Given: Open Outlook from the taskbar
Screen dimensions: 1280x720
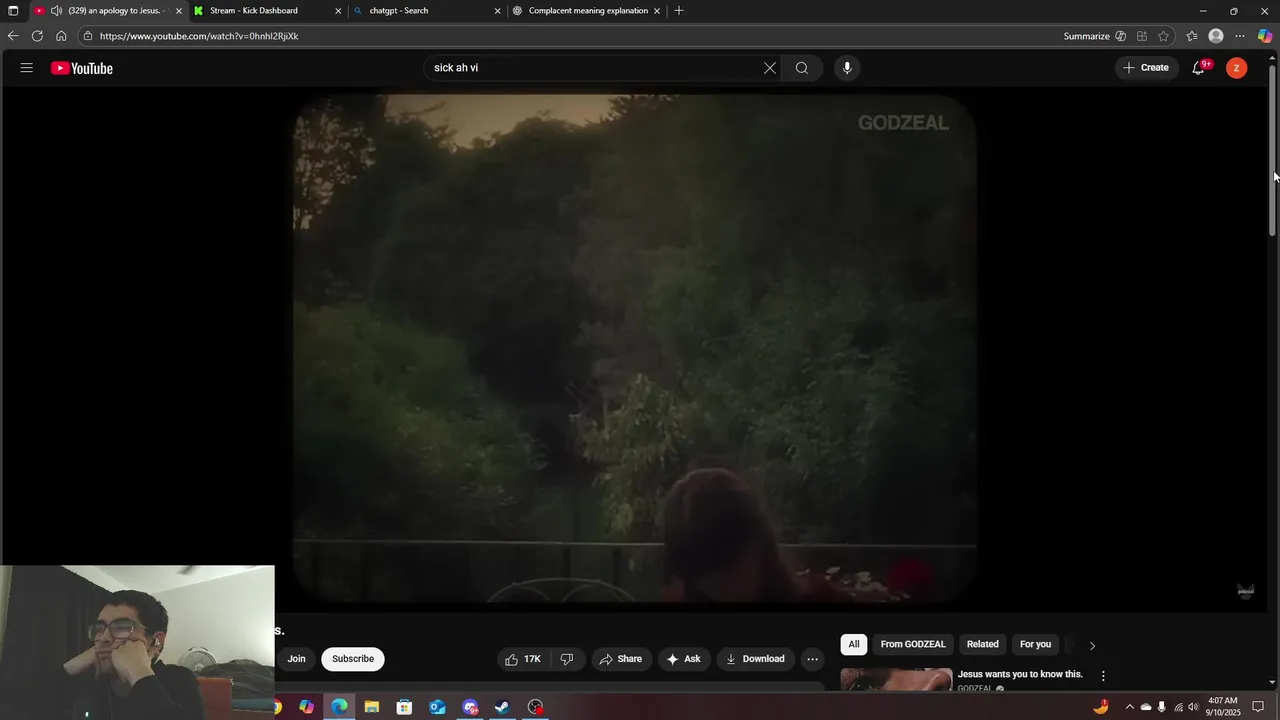Looking at the screenshot, I should coord(437,707).
